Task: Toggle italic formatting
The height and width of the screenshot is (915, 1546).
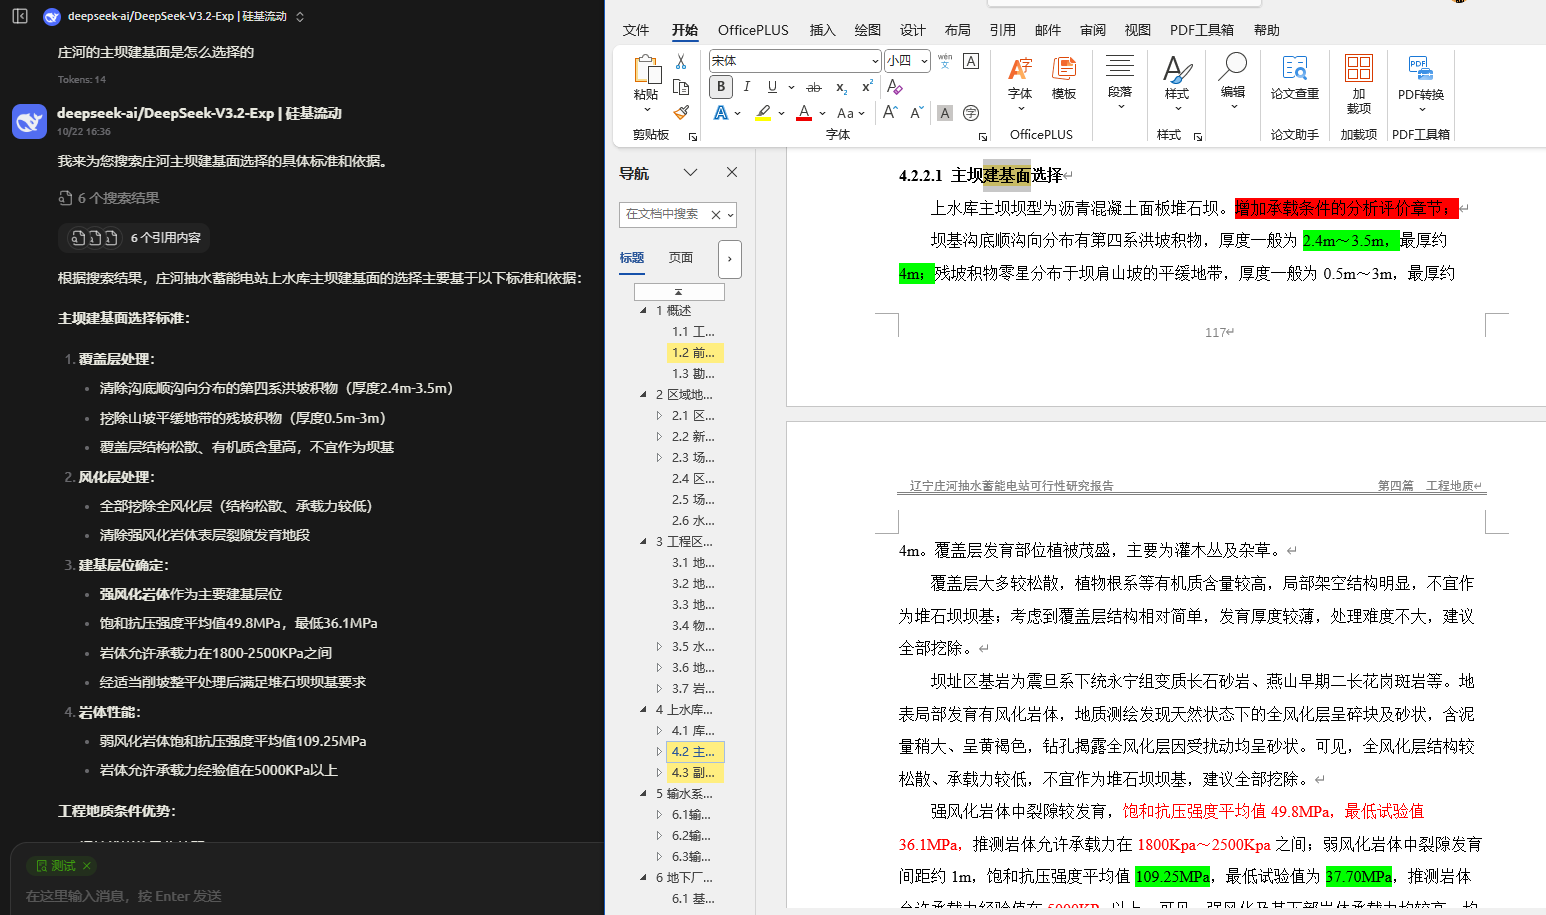Action: coord(747,87)
